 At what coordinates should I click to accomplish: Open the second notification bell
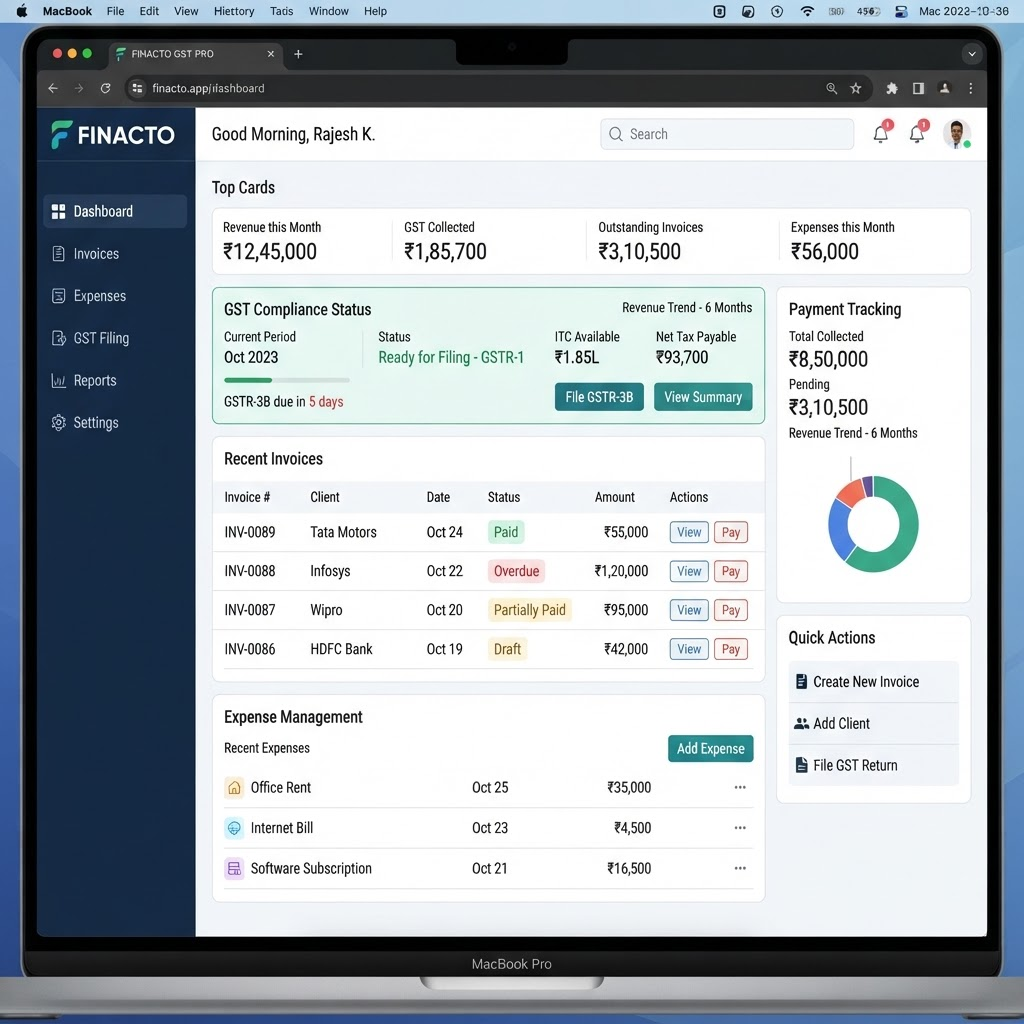[917, 133]
